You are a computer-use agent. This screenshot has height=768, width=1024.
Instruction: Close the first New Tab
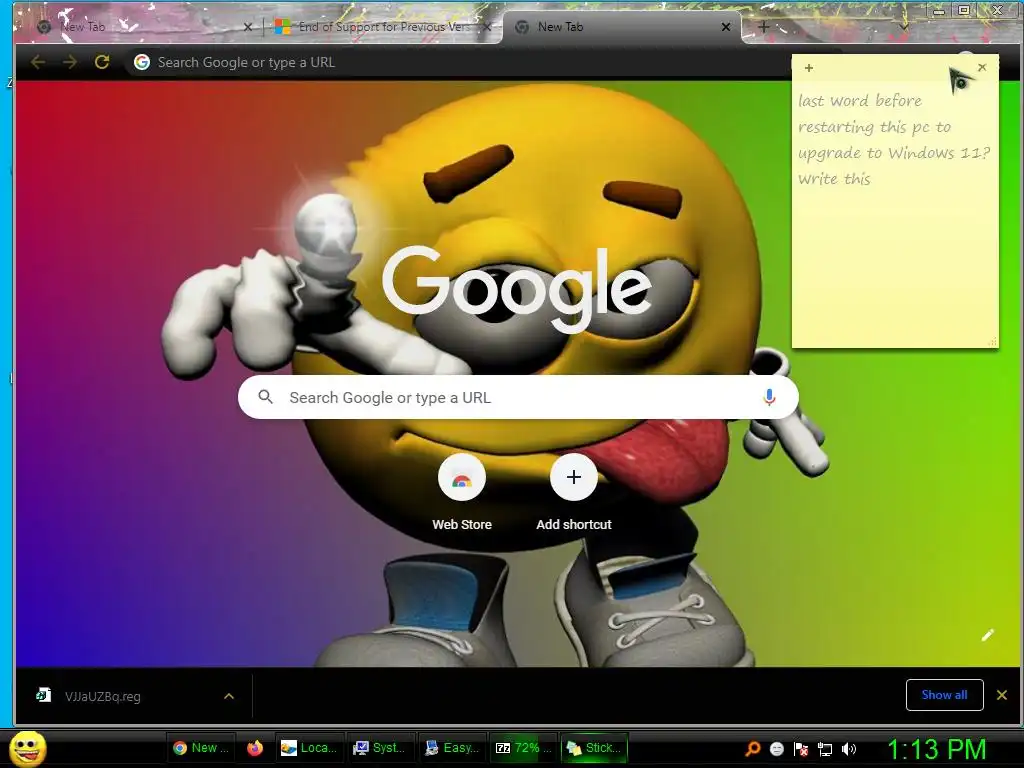click(x=248, y=27)
